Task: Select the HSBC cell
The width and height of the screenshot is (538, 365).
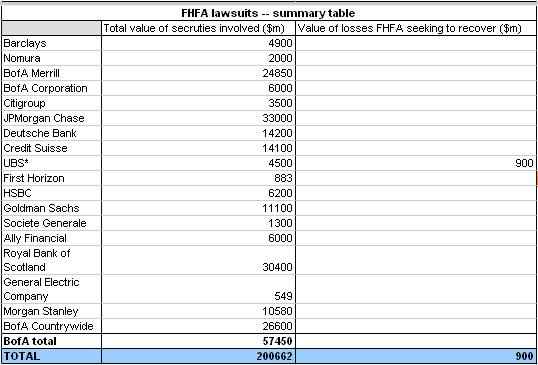Action: pyautogui.click(x=51, y=193)
